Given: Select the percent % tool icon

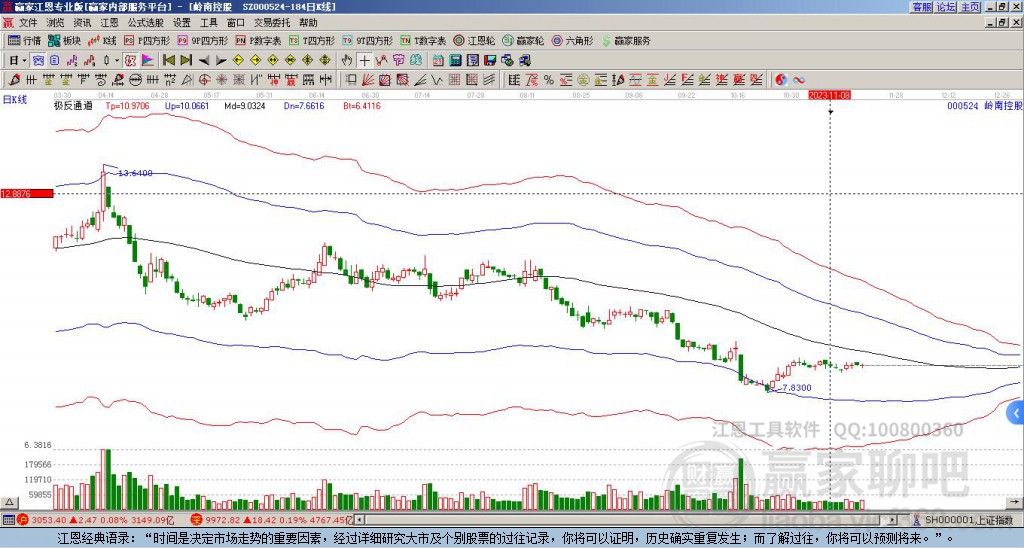Looking at the screenshot, I should pyautogui.click(x=549, y=80).
